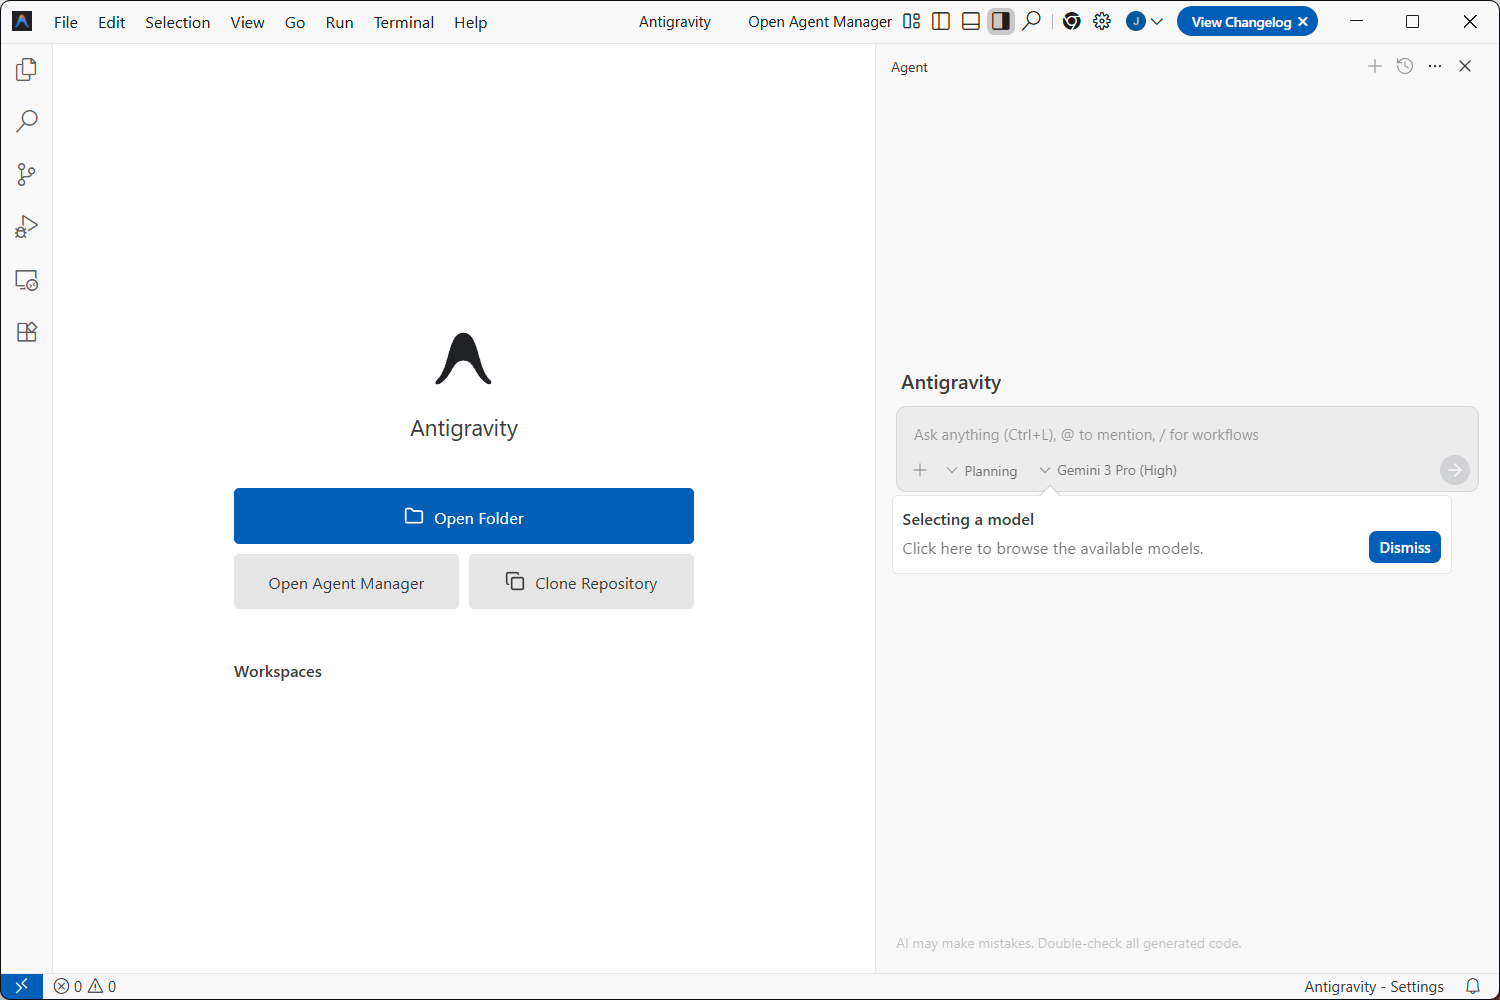Click the Antigravity title in title bar
Viewport: 1500px width, 1000px height.
coord(675,22)
